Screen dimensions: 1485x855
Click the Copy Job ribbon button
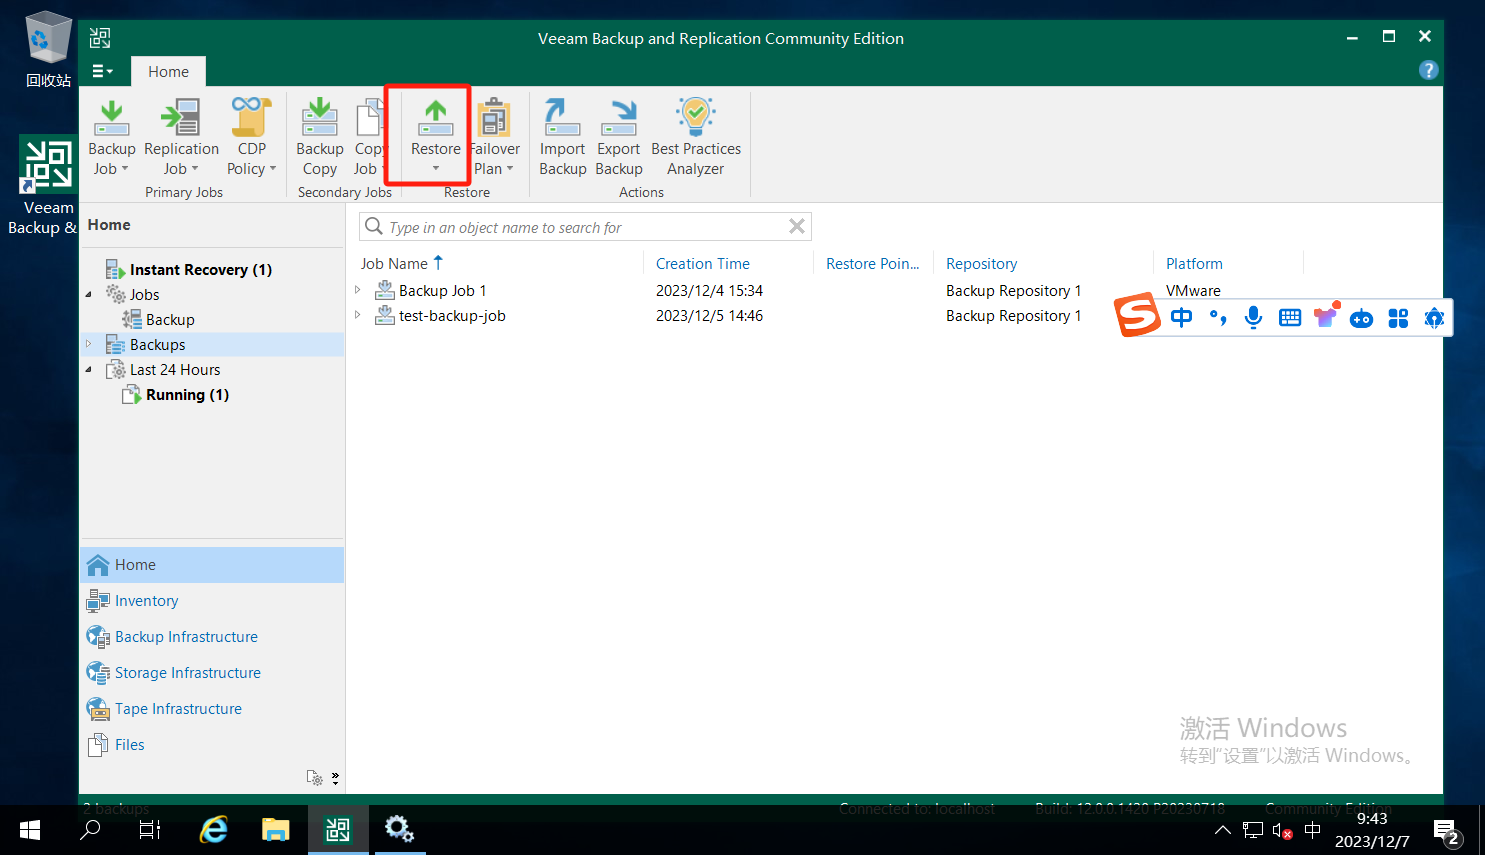(368, 137)
